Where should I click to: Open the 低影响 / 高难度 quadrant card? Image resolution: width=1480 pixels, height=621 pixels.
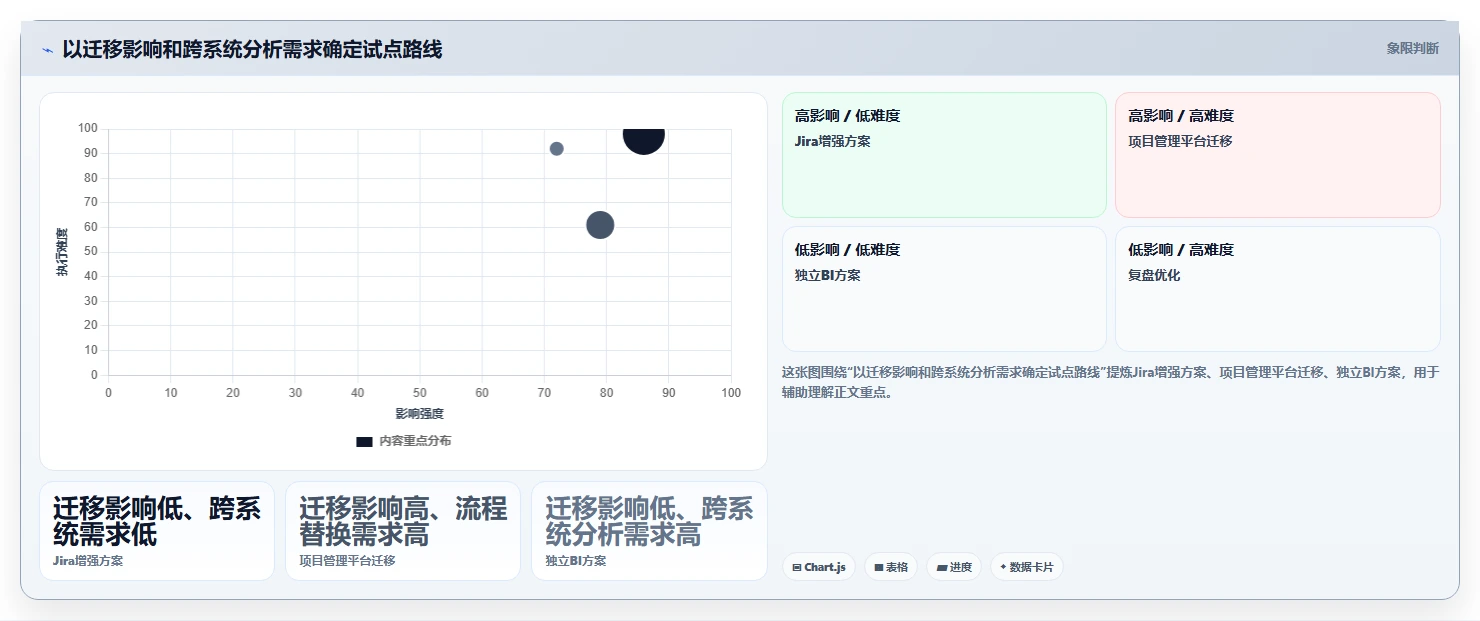1278,289
